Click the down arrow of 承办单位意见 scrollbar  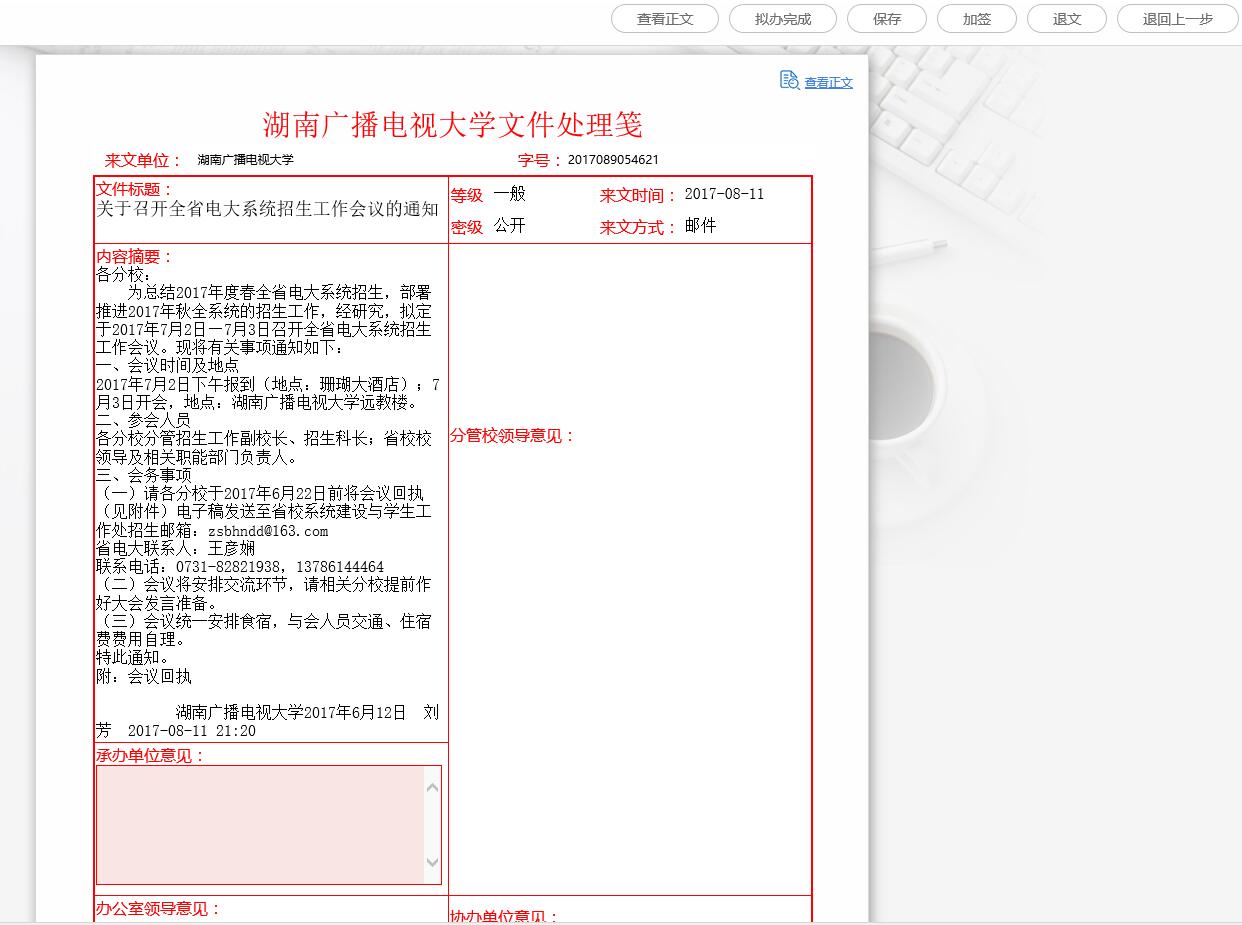click(433, 863)
